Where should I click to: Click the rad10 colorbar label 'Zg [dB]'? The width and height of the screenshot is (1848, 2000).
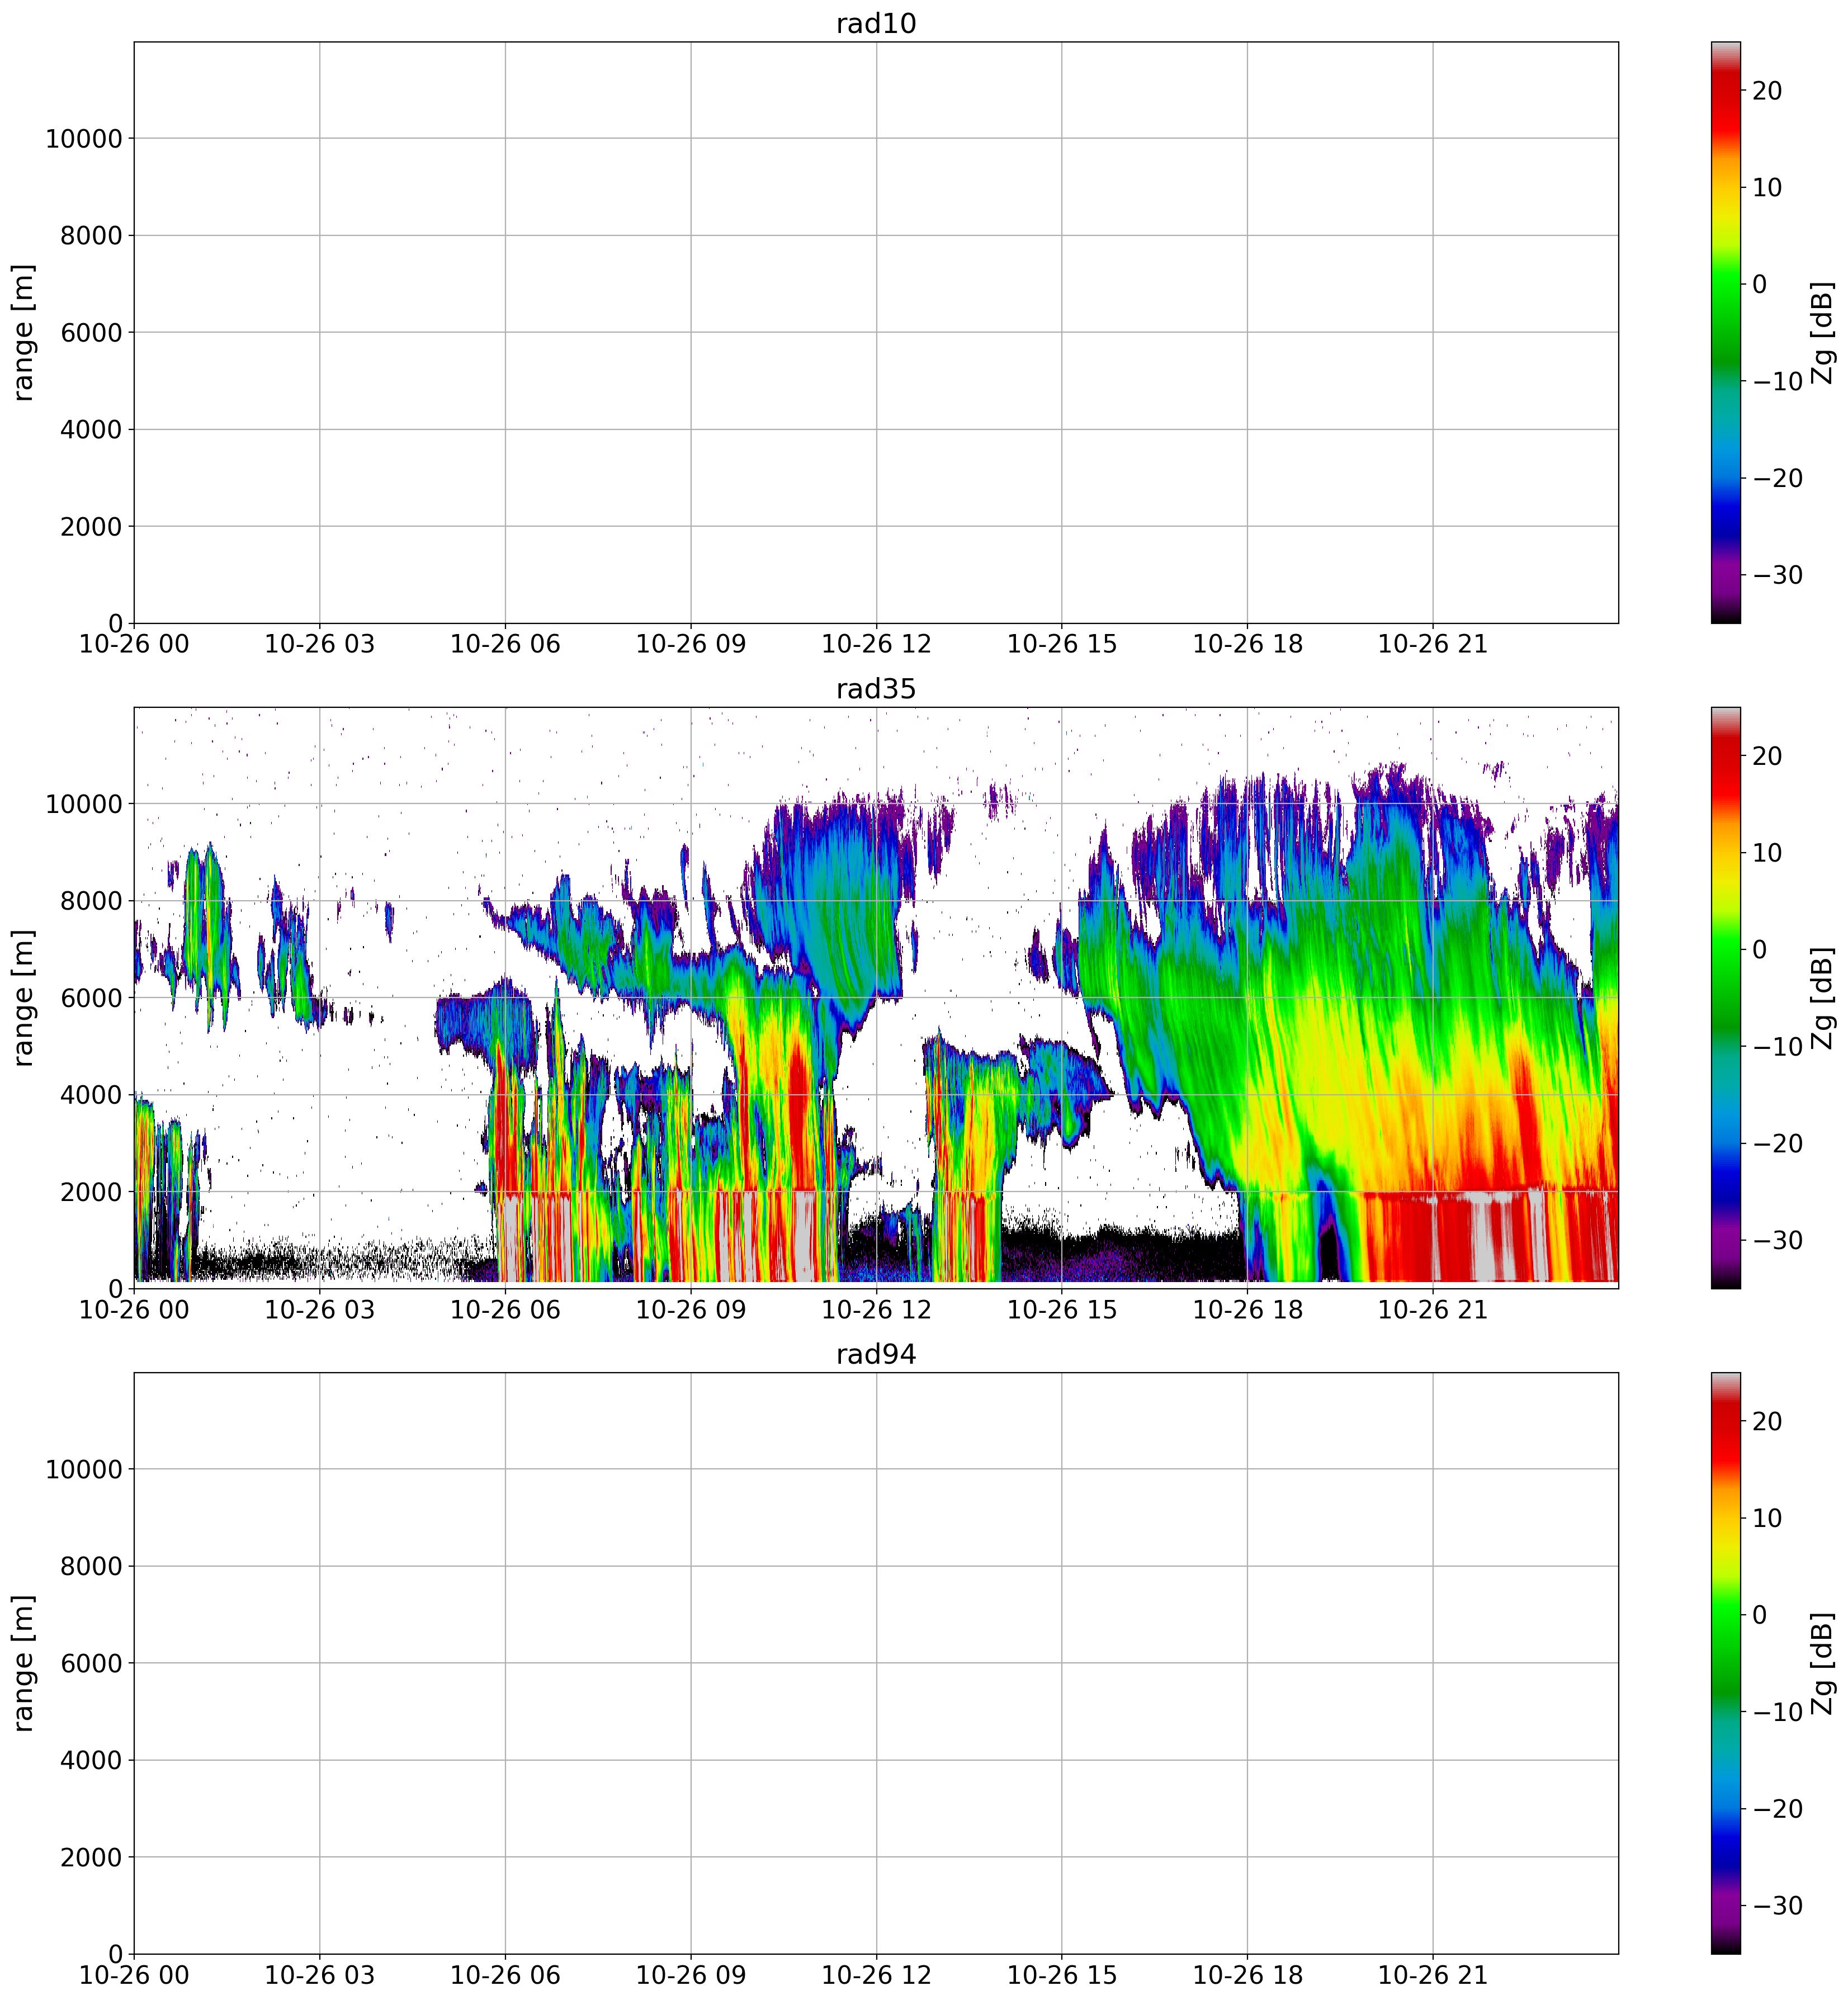pyautogui.click(x=1823, y=332)
